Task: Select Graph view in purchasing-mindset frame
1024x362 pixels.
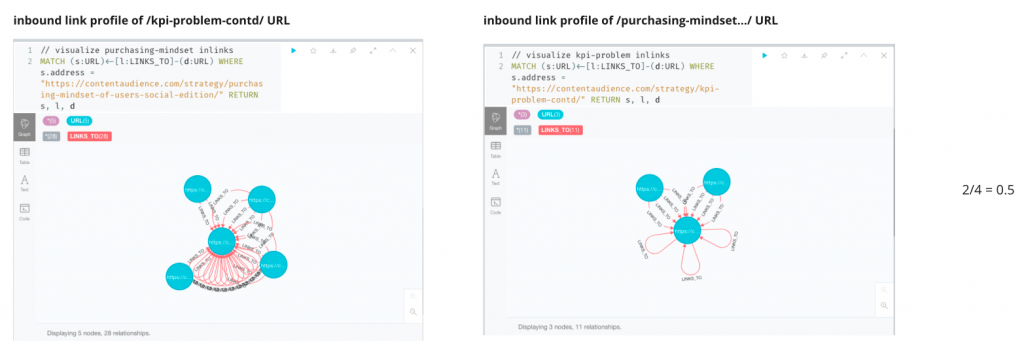Action: click(x=24, y=127)
